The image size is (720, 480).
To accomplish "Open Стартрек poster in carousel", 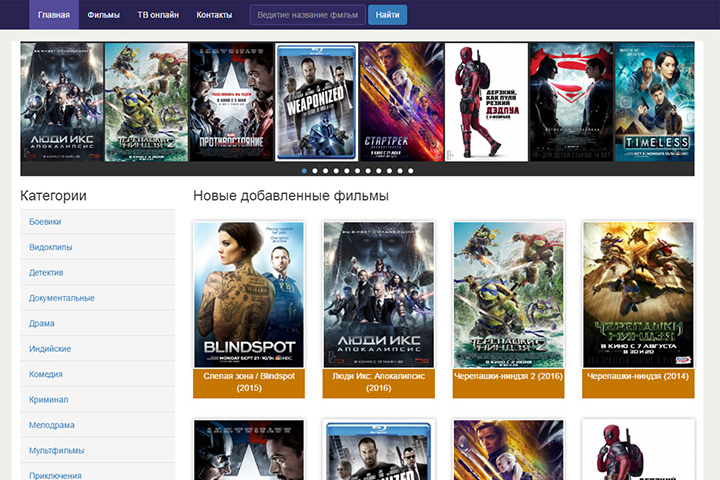I will point(401,102).
